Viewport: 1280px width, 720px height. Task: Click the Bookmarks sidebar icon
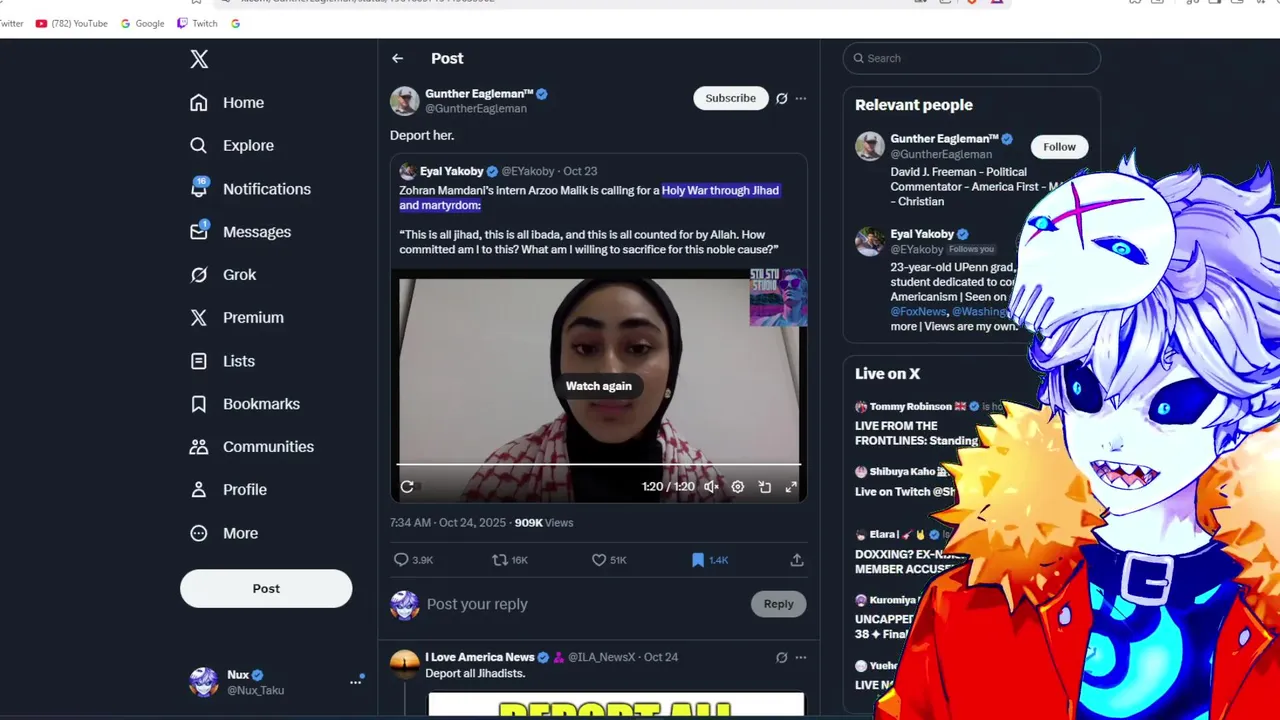click(x=199, y=404)
